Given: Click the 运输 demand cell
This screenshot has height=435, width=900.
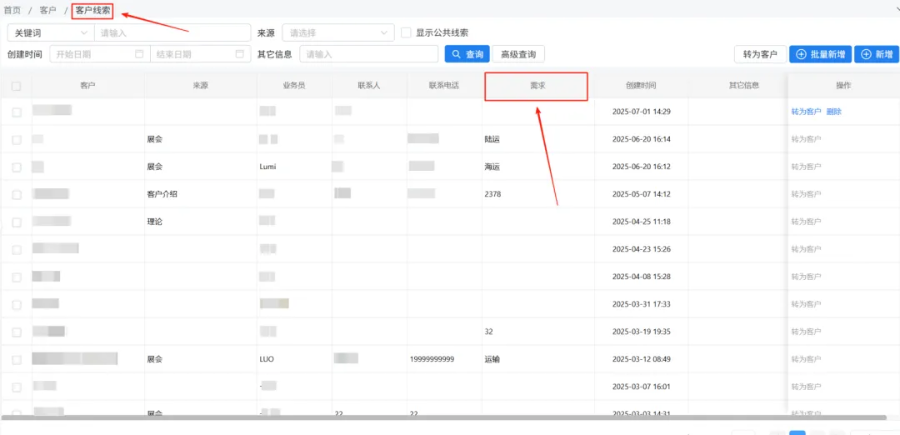Looking at the screenshot, I should 492,359.
